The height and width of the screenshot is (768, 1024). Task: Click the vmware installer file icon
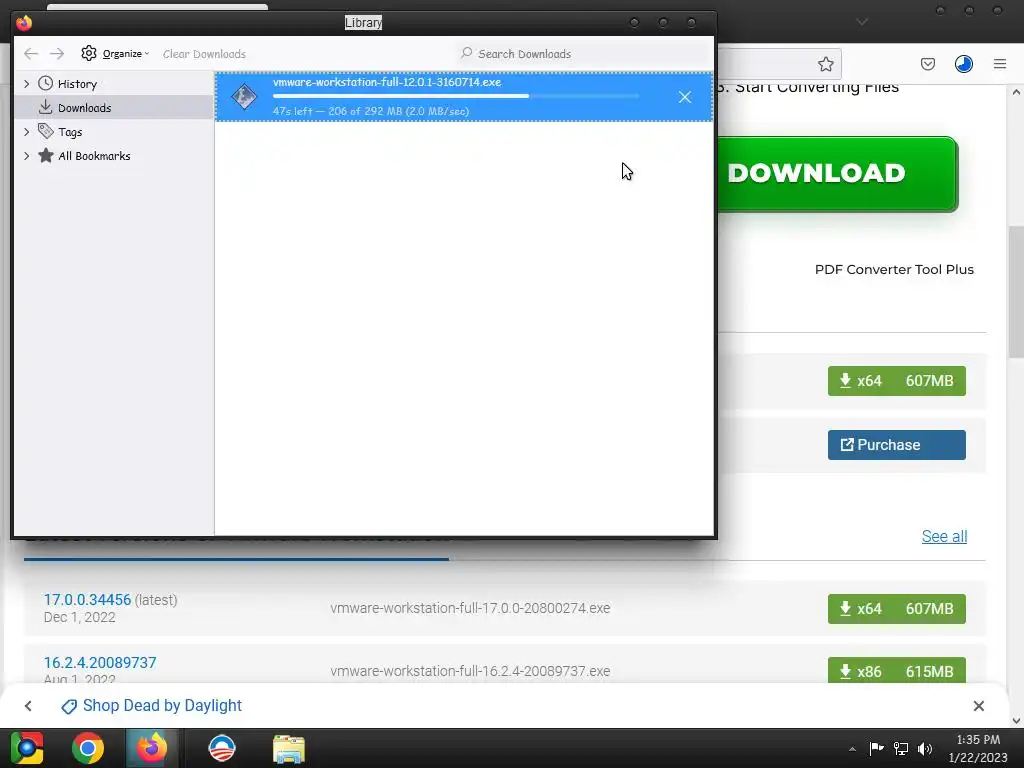(x=244, y=97)
